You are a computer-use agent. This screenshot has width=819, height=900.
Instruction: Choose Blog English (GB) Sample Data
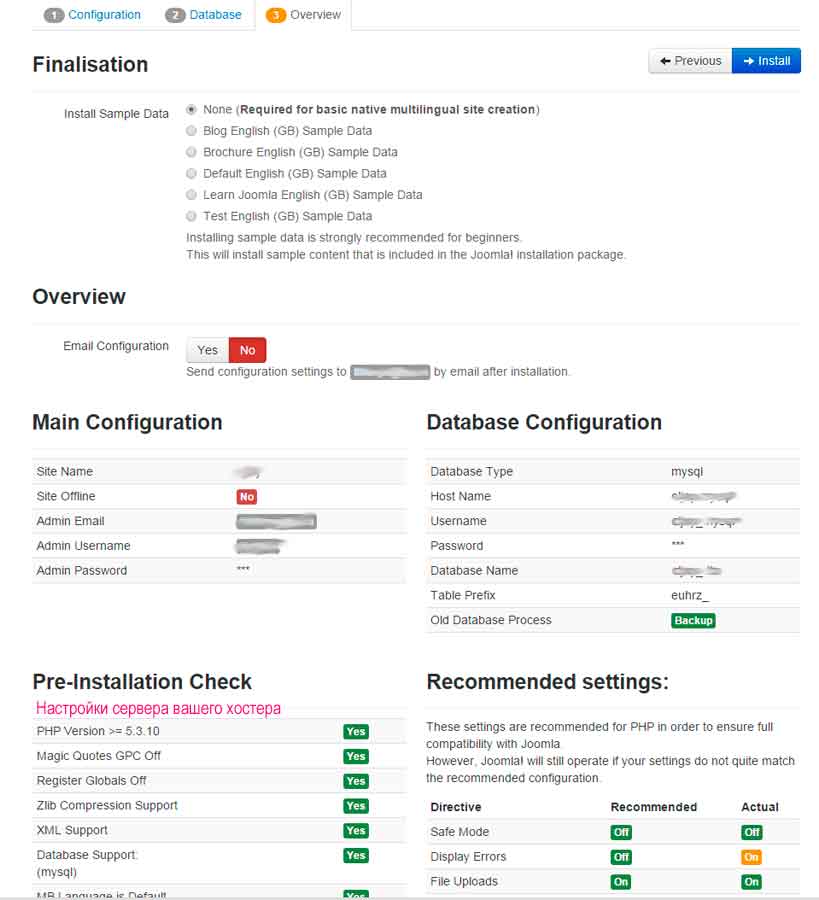tap(192, 131)
